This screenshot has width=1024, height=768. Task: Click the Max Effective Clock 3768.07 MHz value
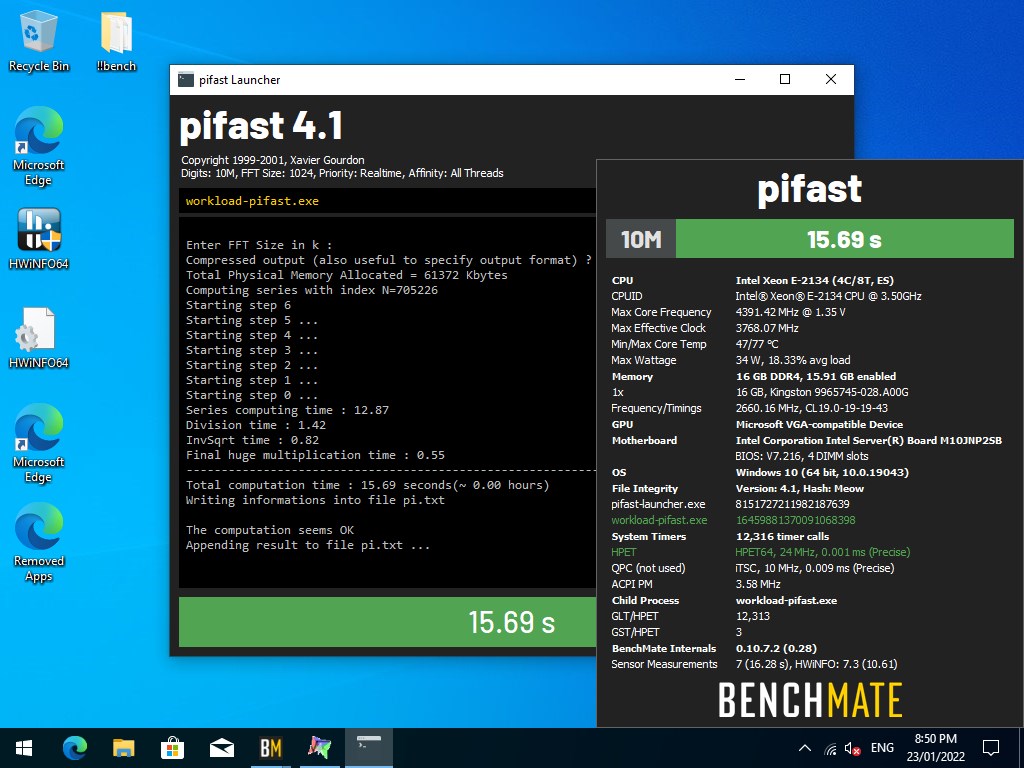click(x=767, y=328)
